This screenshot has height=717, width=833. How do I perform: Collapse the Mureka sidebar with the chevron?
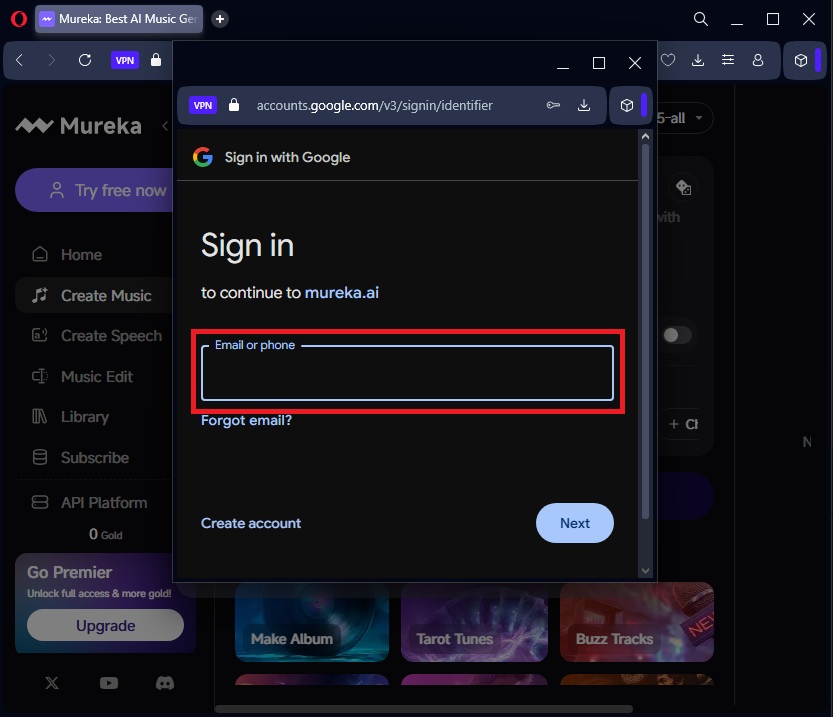pos(165,126)
